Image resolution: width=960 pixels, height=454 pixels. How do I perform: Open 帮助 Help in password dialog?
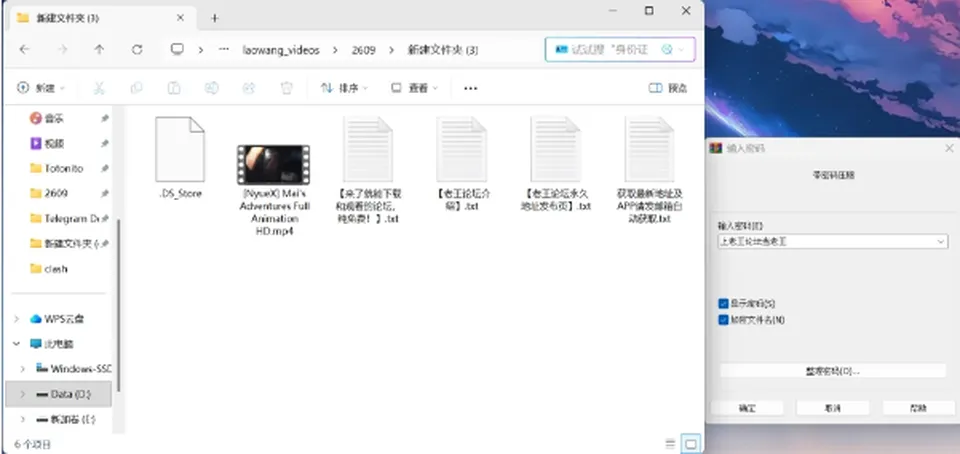[x=918, y=408]
